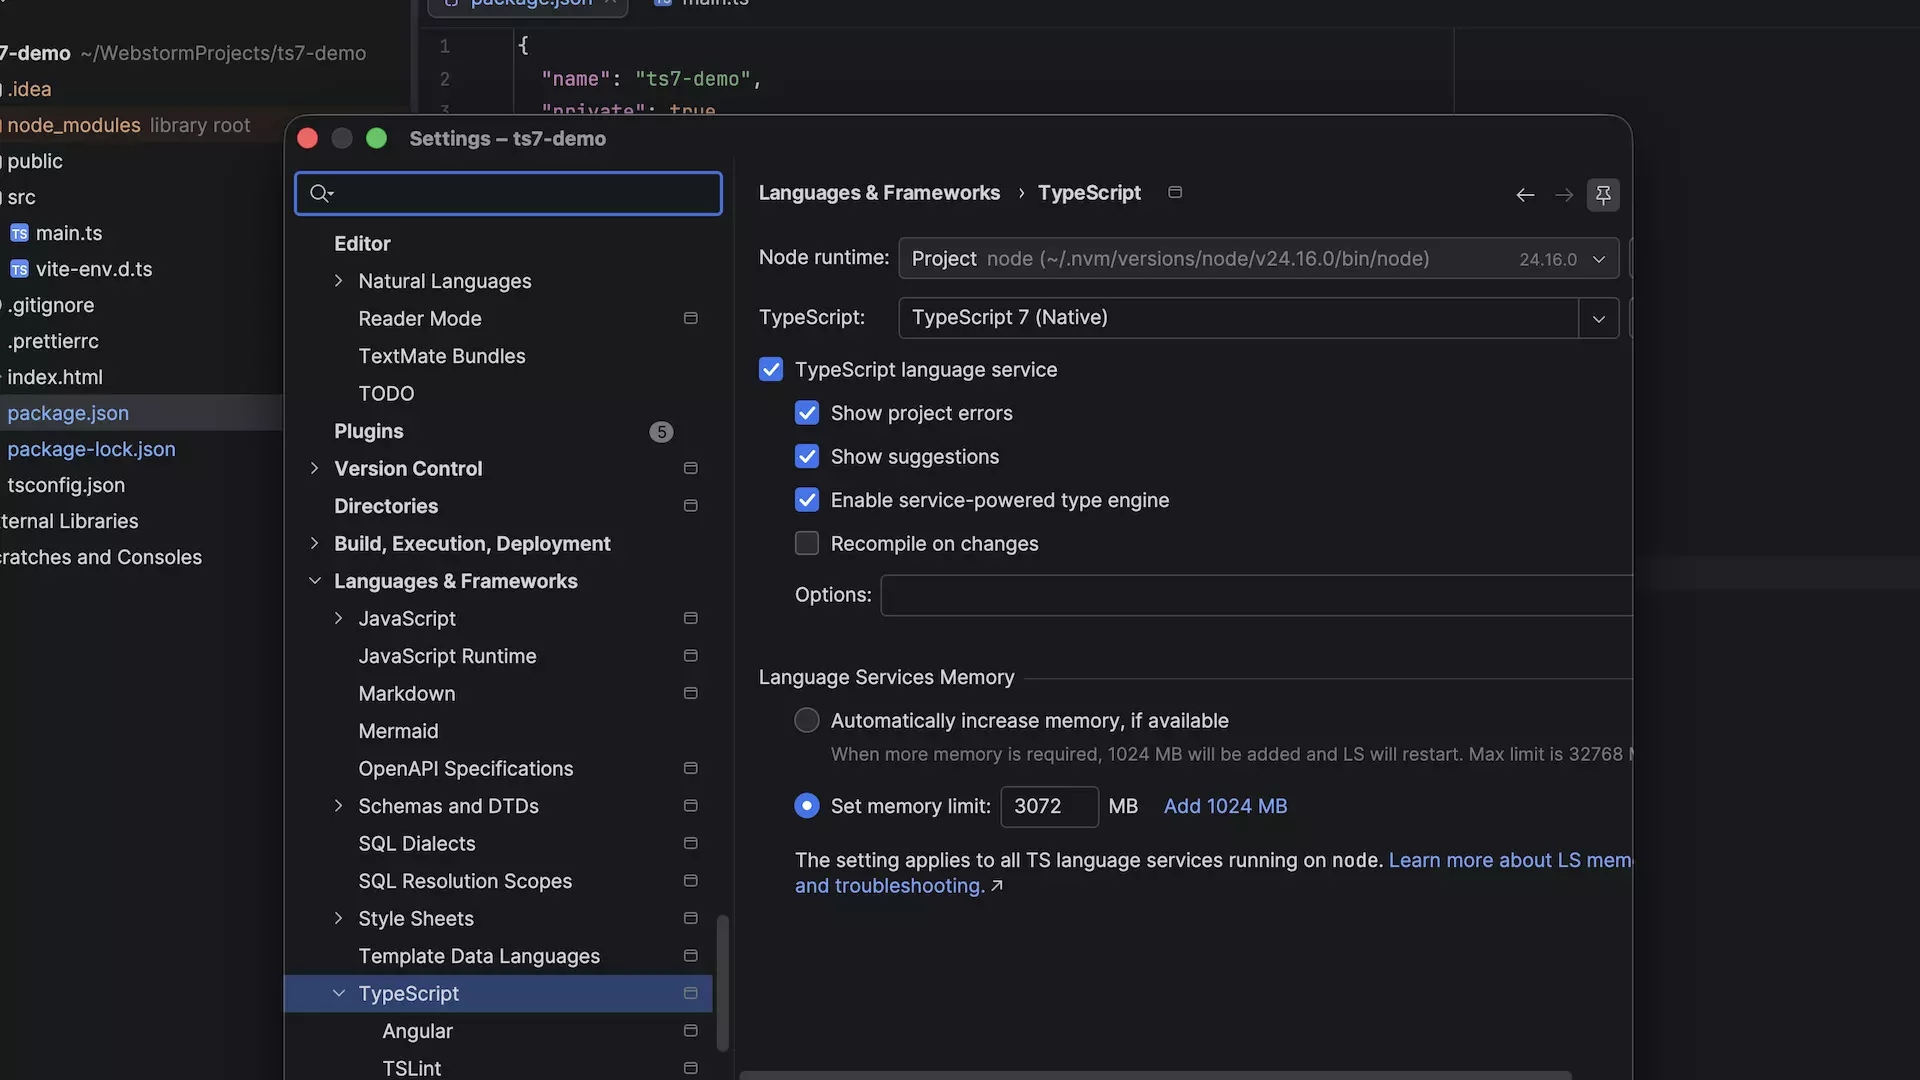Select Automatically increase memory radio button
The height and width of the screenshot is (1080, 1920).
[807, 721]
